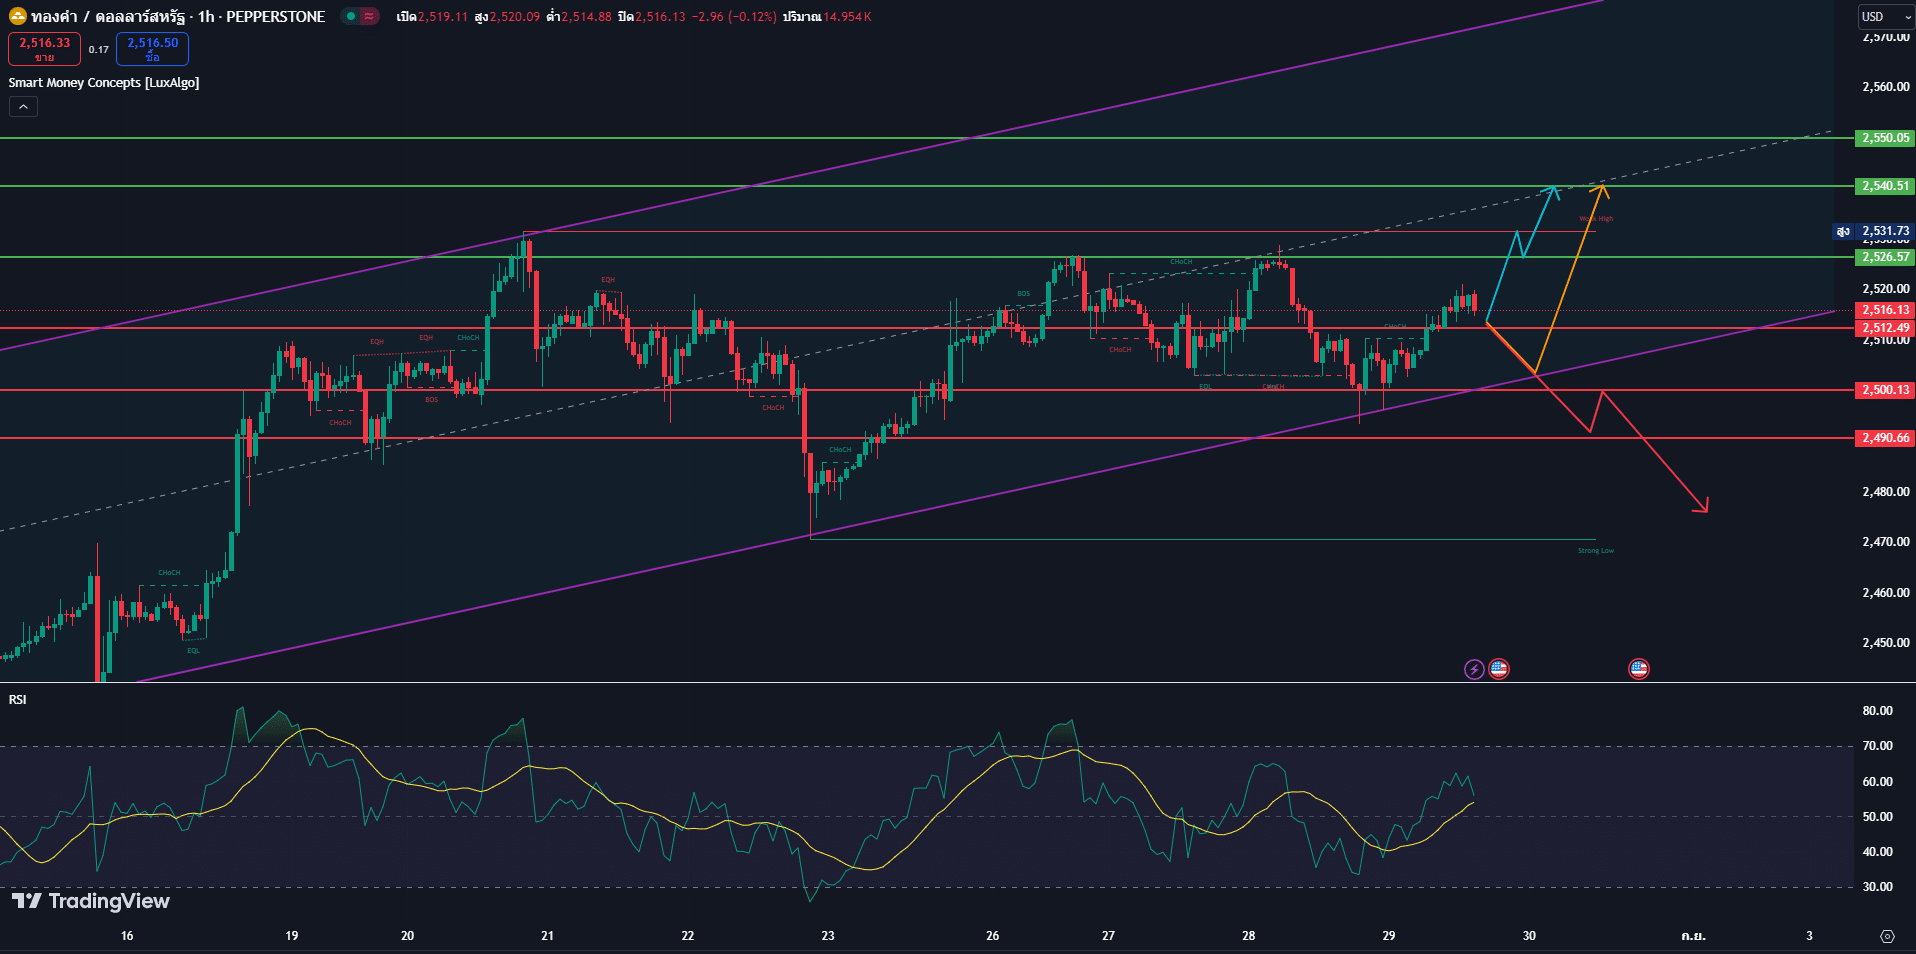The width and height of the screenshot is (1916, 954).
Task: Click the 70.00 RSI scale value
Action: tap(1877, 746)
